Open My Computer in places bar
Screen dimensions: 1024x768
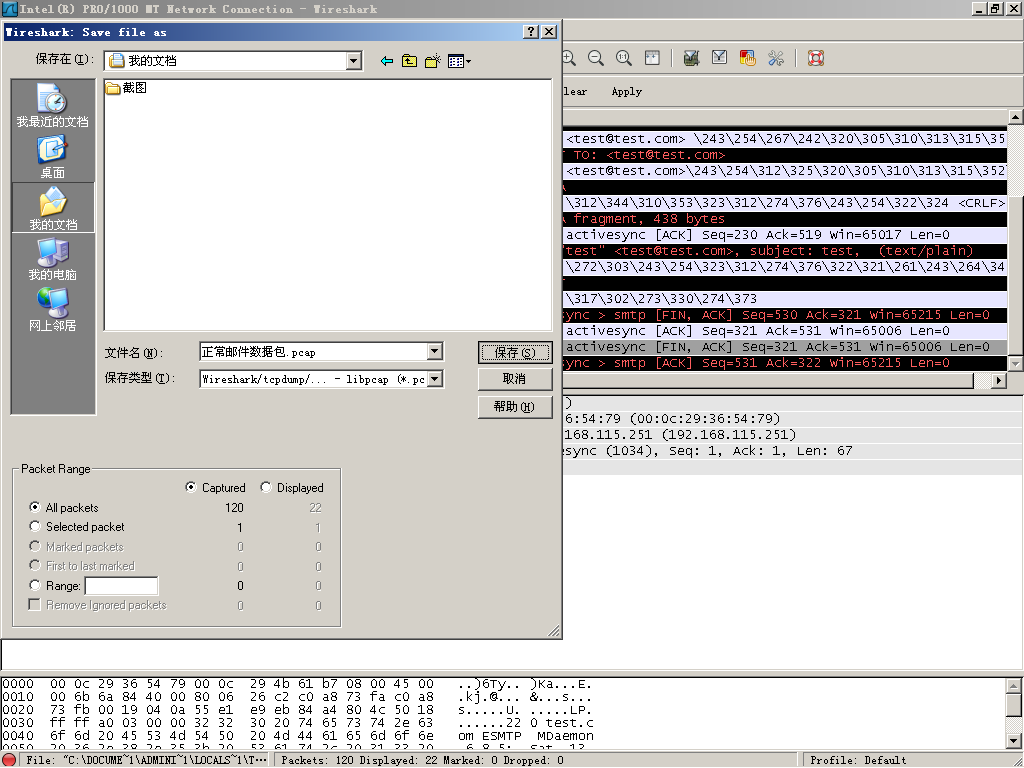[52, 259]
